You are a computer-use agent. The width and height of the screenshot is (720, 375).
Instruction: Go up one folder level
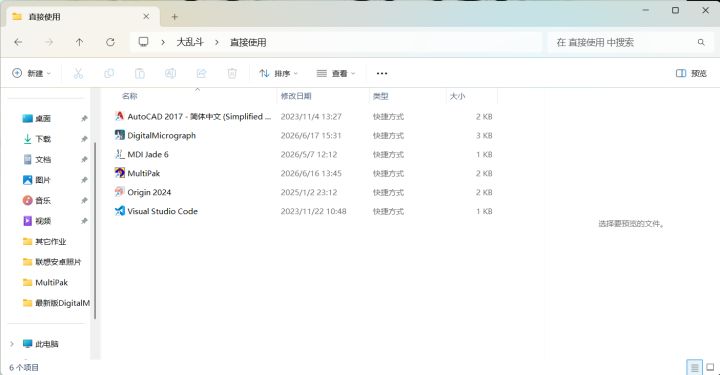[79, 42]
